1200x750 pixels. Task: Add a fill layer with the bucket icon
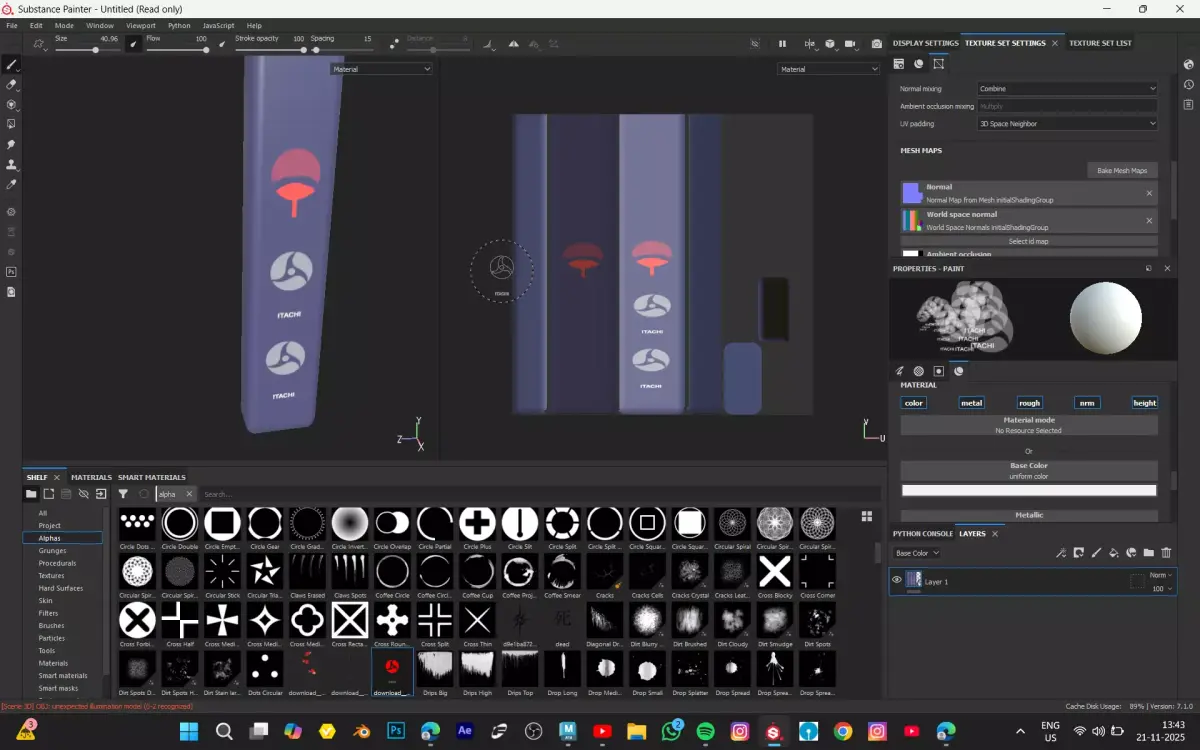(x=1113, y=553)
